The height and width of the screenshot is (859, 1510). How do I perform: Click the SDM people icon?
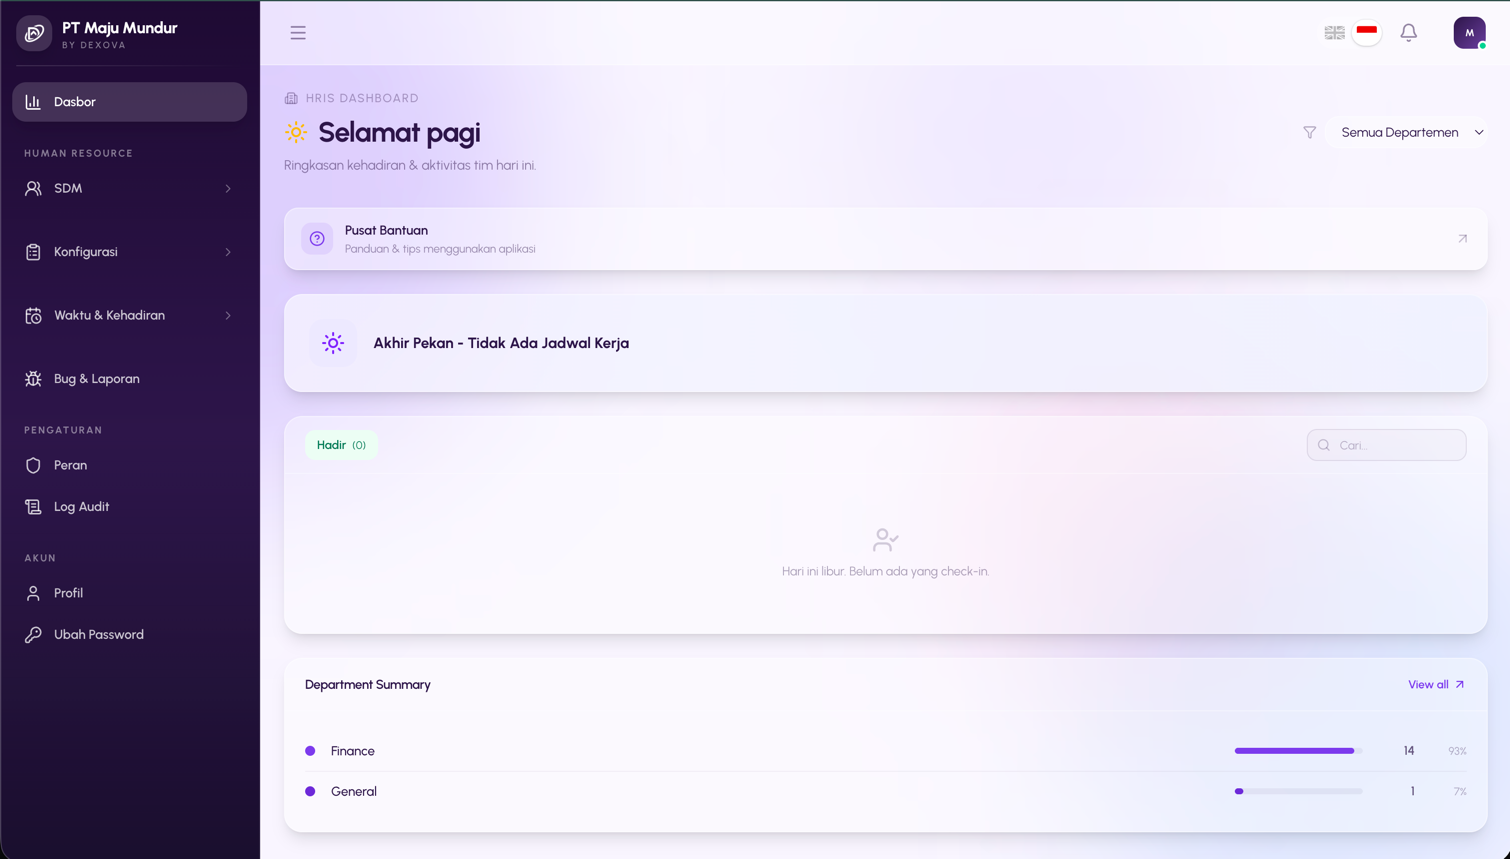(x=33, y=188)
